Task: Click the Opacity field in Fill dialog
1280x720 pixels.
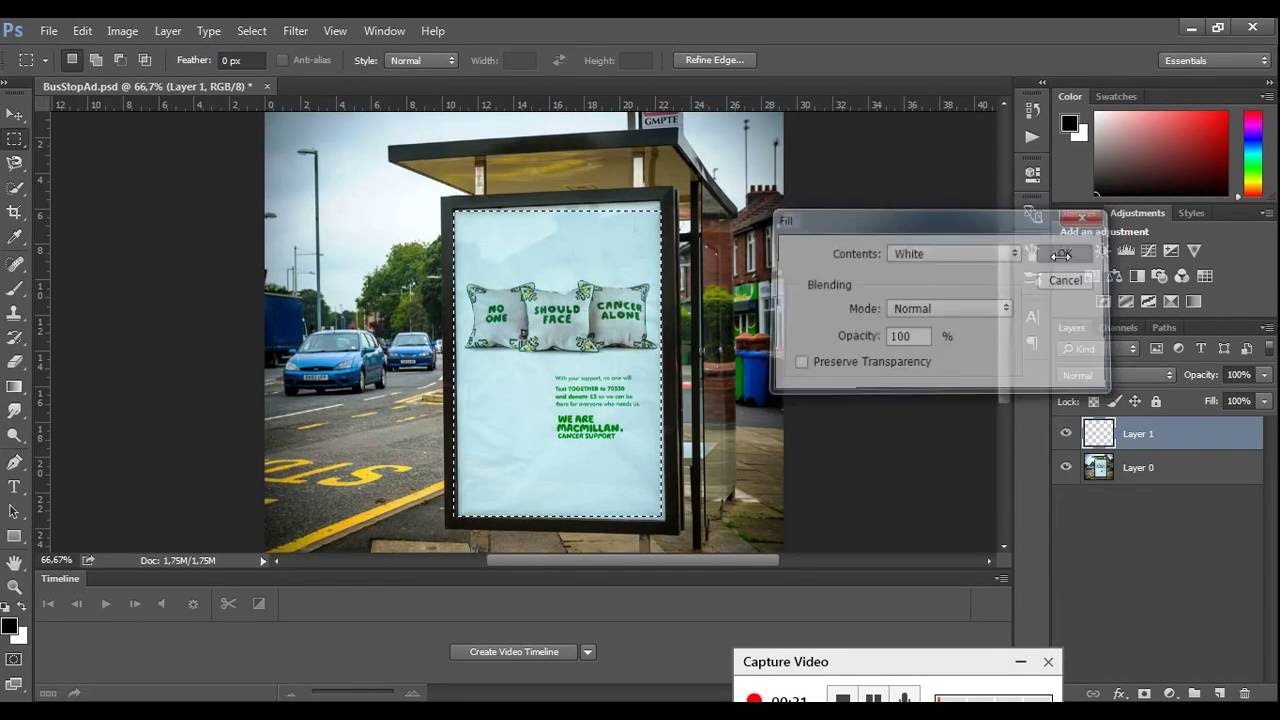Action: click(909, 337)
